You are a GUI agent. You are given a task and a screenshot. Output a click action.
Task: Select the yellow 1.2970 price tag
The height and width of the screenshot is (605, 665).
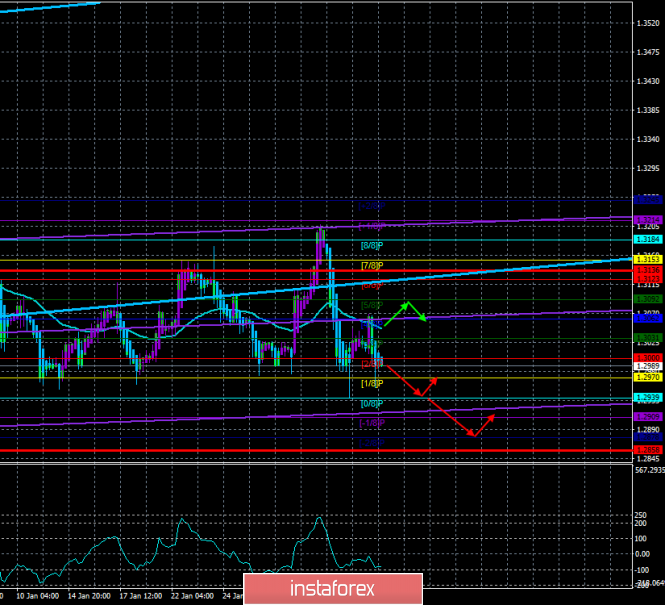pos(648,377)
